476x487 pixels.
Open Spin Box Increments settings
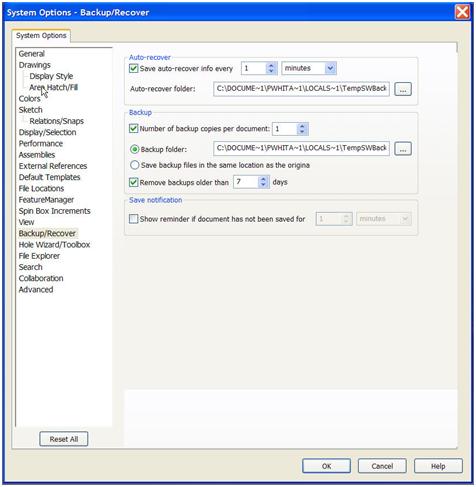[x=54, y=211]
